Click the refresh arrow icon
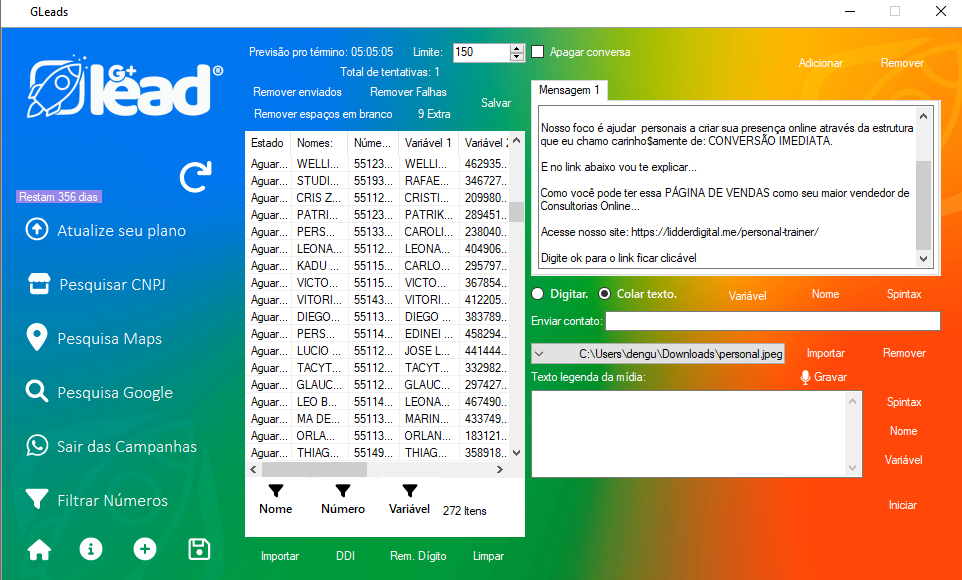This screenshot has height=580, width=962. (x=195, y=177)
